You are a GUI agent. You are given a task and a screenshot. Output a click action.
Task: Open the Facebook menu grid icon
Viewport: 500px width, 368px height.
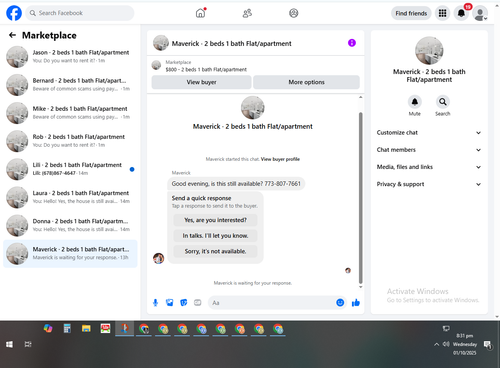tap(442, 13)
